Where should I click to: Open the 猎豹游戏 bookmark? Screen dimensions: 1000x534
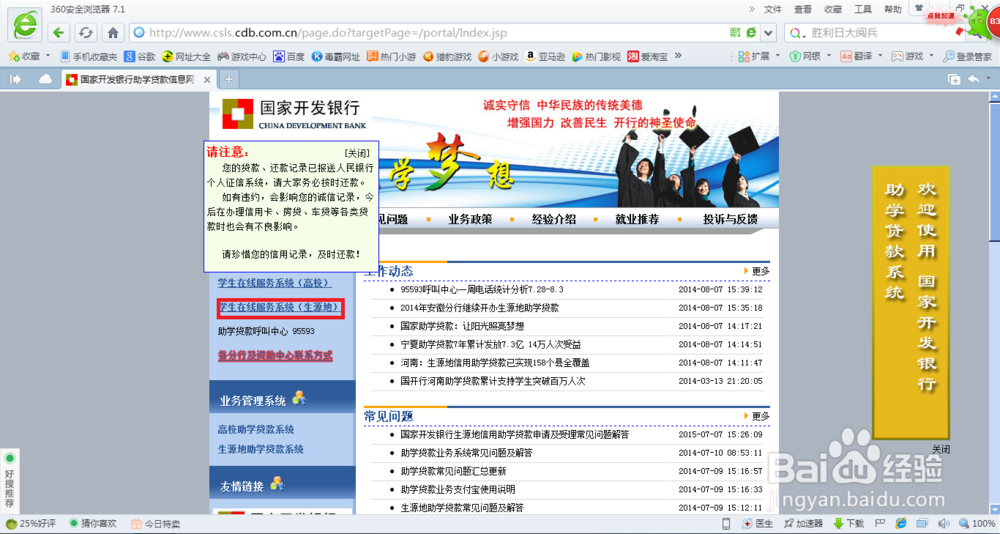[x=447, y=56]
